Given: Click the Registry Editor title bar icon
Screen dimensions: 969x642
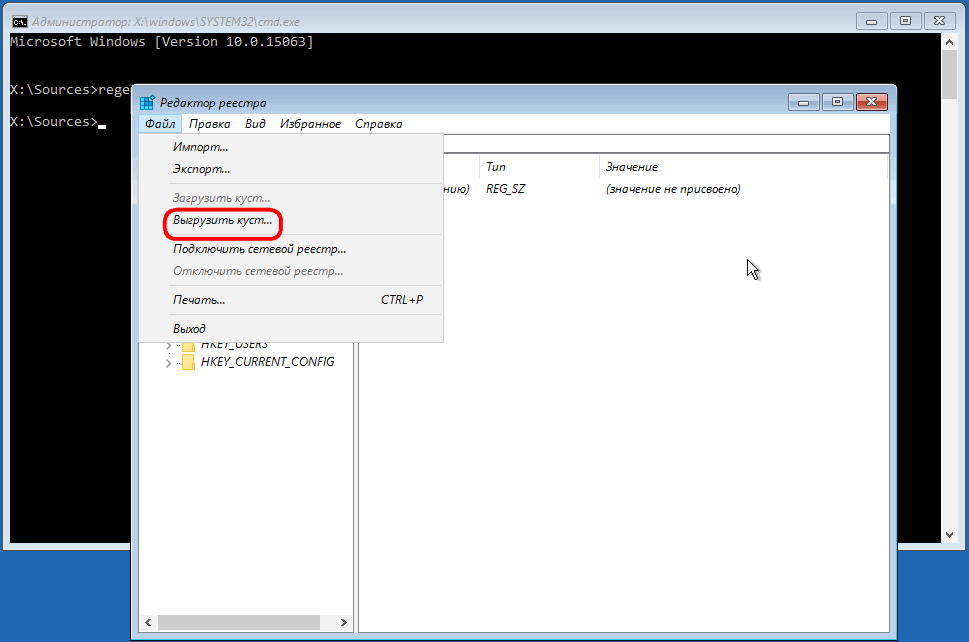Looking at the screenshot, I should click(x=147, y=103).
